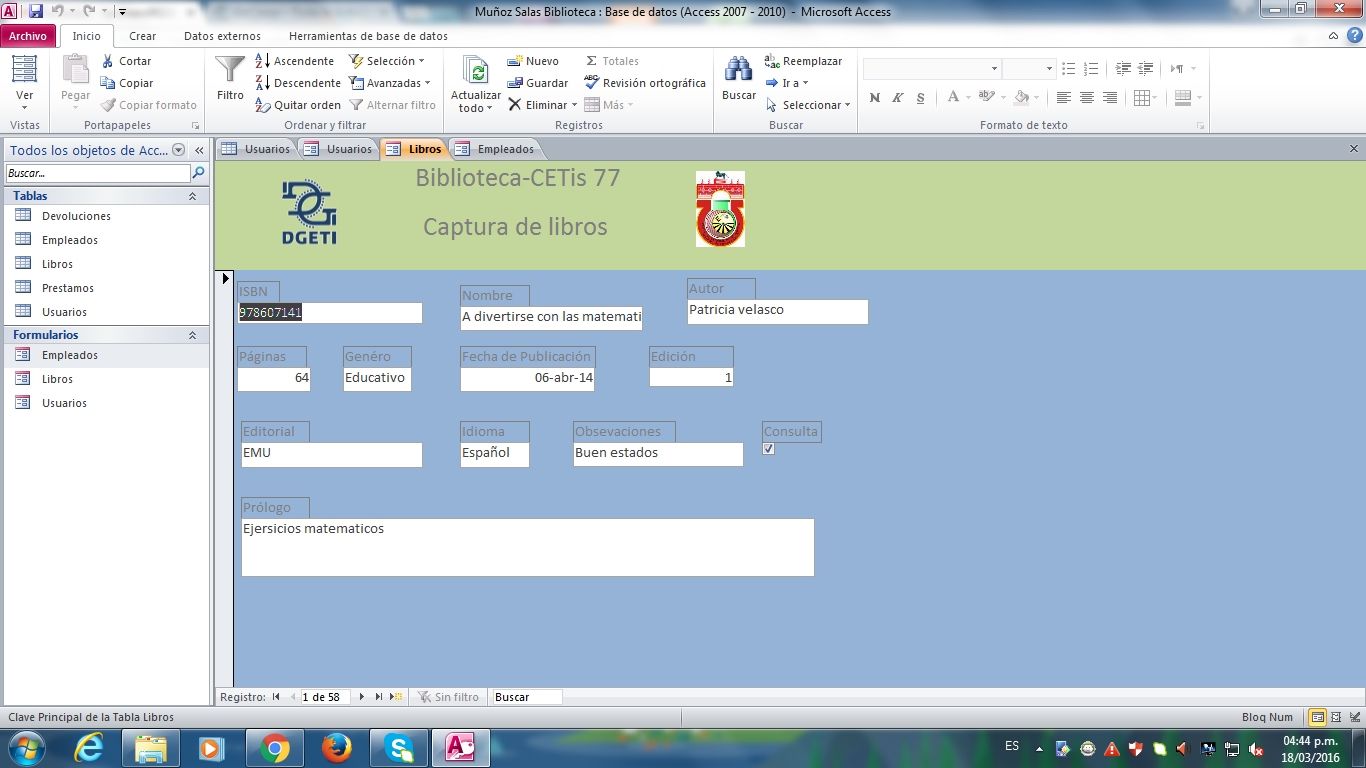The height and width of the screenshot is (768, 1366).
Task: Toggle the Consulta checkbox
Action: (x=768, y=448)
